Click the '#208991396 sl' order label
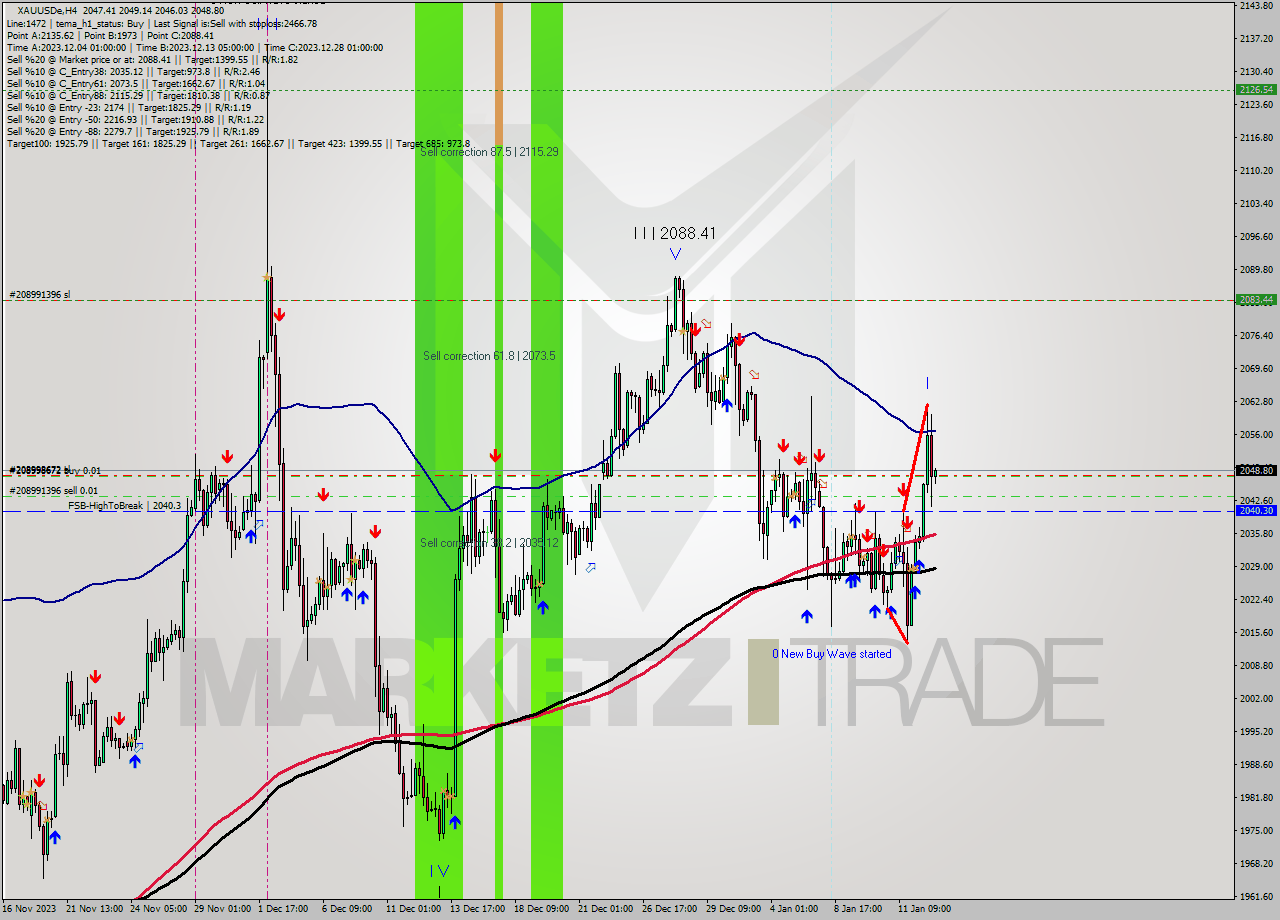 (40, 295)
